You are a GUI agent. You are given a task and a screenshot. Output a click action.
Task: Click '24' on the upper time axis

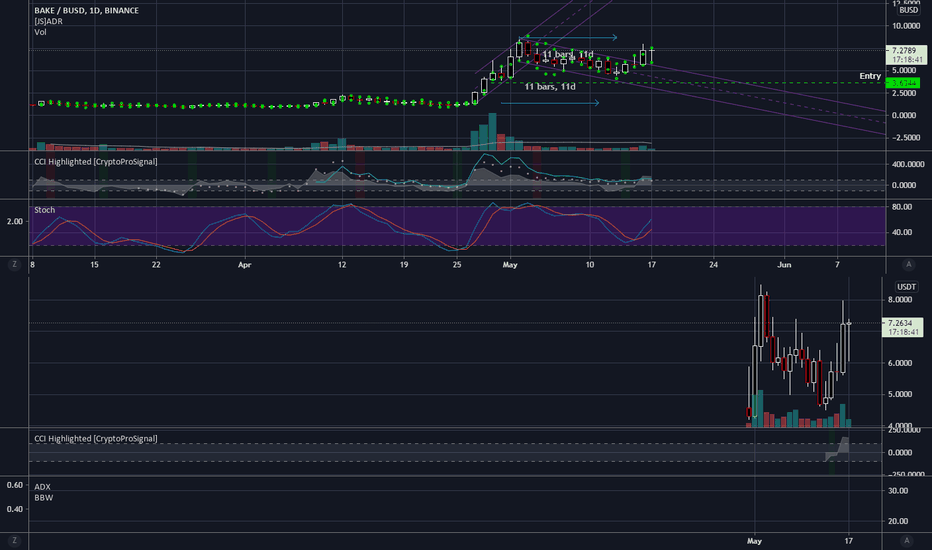[713, 265]
